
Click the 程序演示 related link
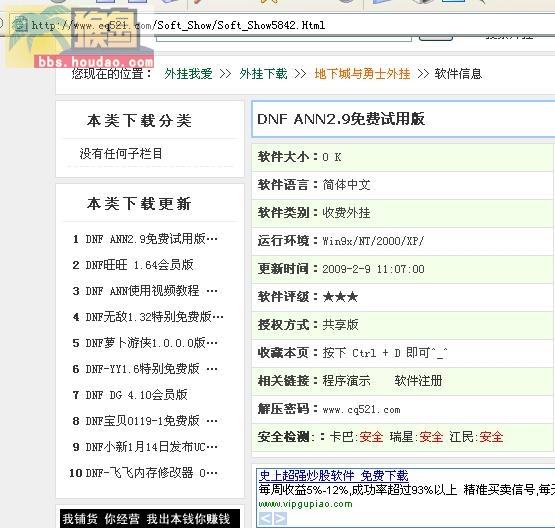pyautogui.click(x=346, y=381)
